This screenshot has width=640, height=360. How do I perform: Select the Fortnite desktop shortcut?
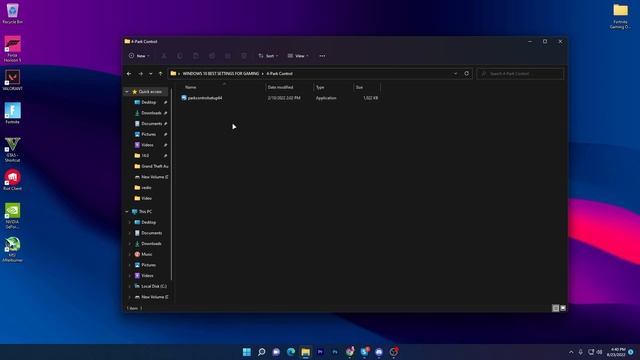pyautogui.click(x=12, y=113)
